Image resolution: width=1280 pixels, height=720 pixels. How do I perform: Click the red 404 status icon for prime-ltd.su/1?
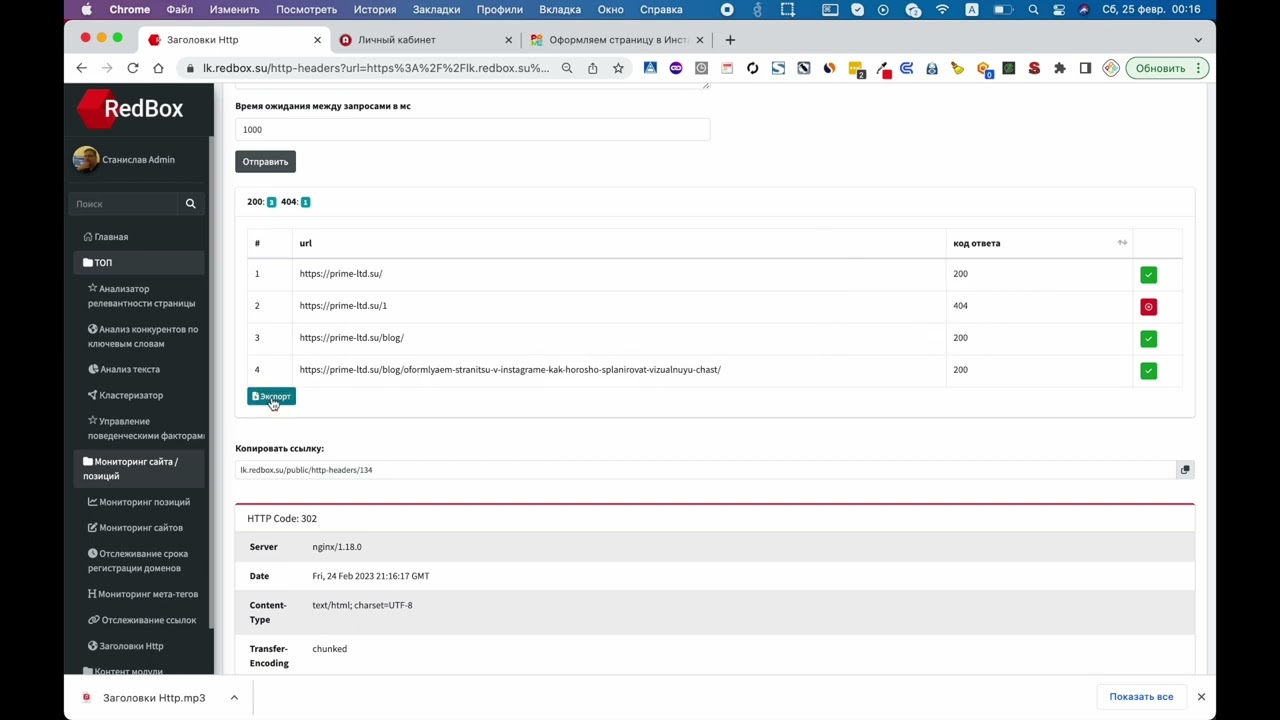pyautogui.click(x=1148, y=306)
